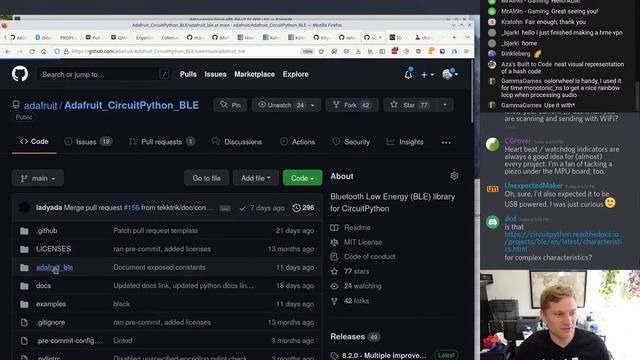Open the .pre-commit-config file
The width and height of the screenshot is (640, 360).
coord(69,340)
